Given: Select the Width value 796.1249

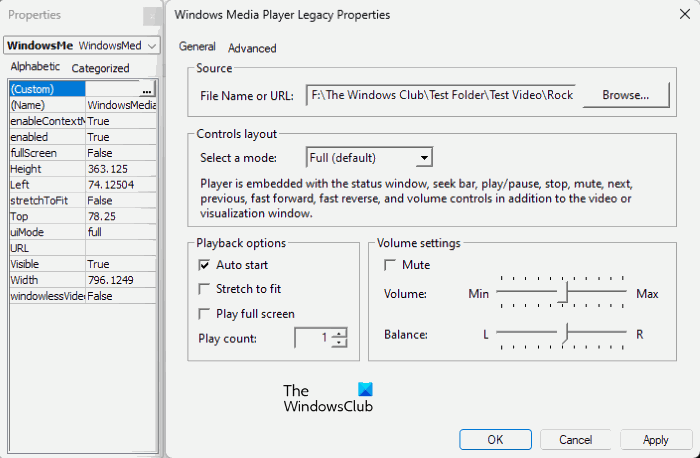Looking at the screenshot, I should 121,280.
